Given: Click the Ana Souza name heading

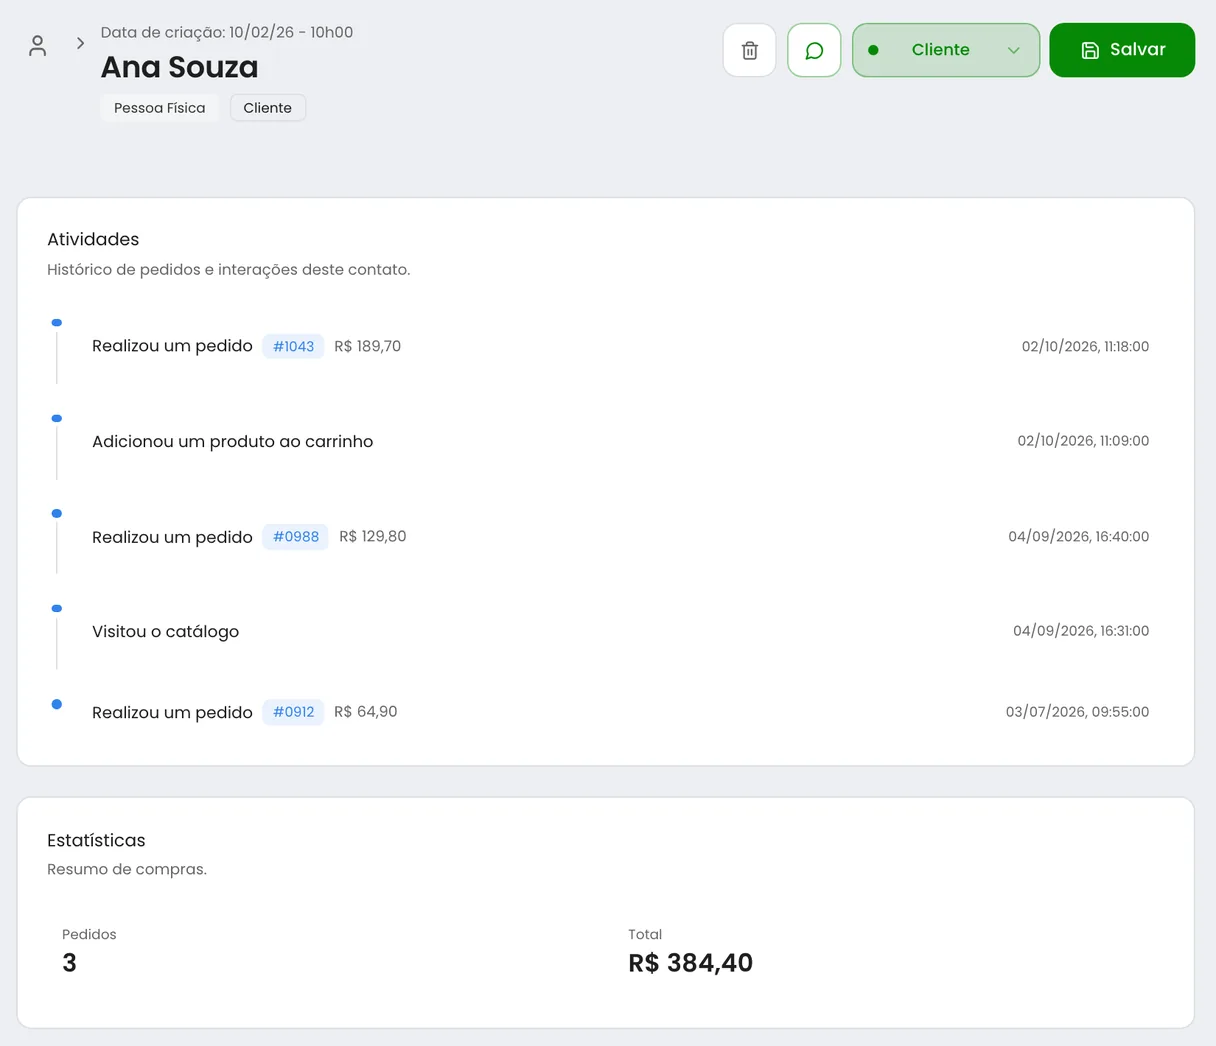Looking at the screenshot, I should 180,67.
